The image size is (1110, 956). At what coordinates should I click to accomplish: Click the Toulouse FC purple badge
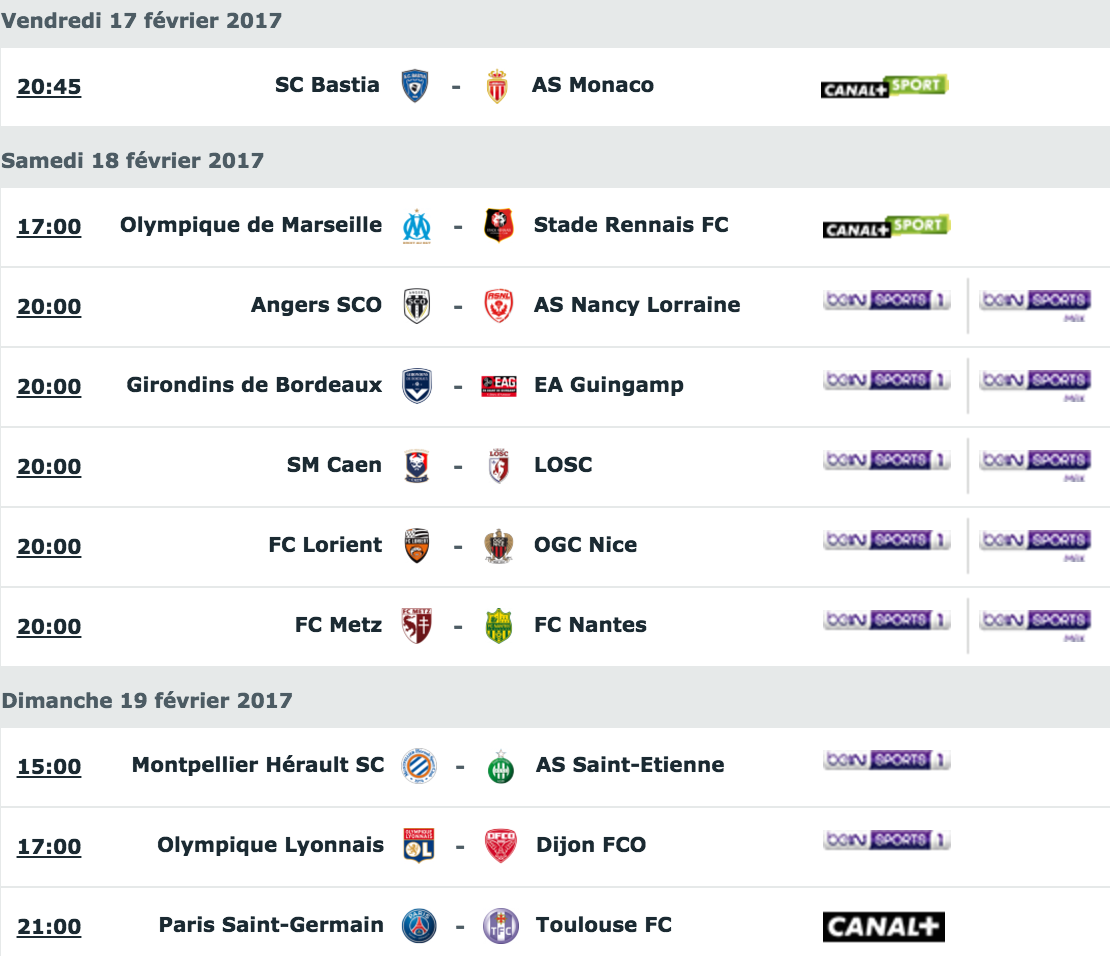(x=500, y=926)
